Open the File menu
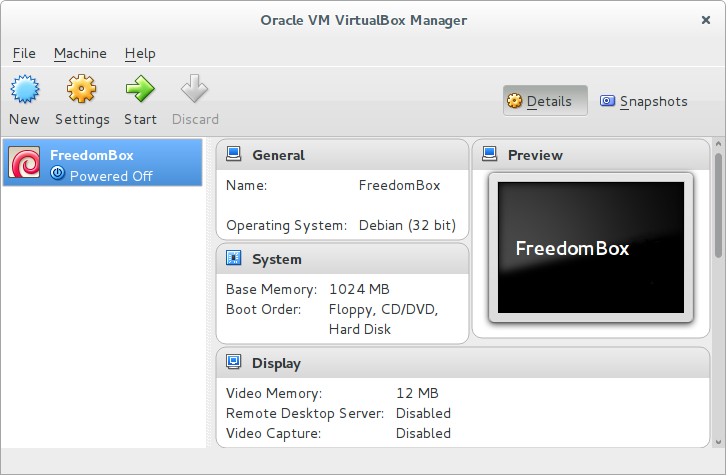 pyautogui.click(x=24, y=54)
